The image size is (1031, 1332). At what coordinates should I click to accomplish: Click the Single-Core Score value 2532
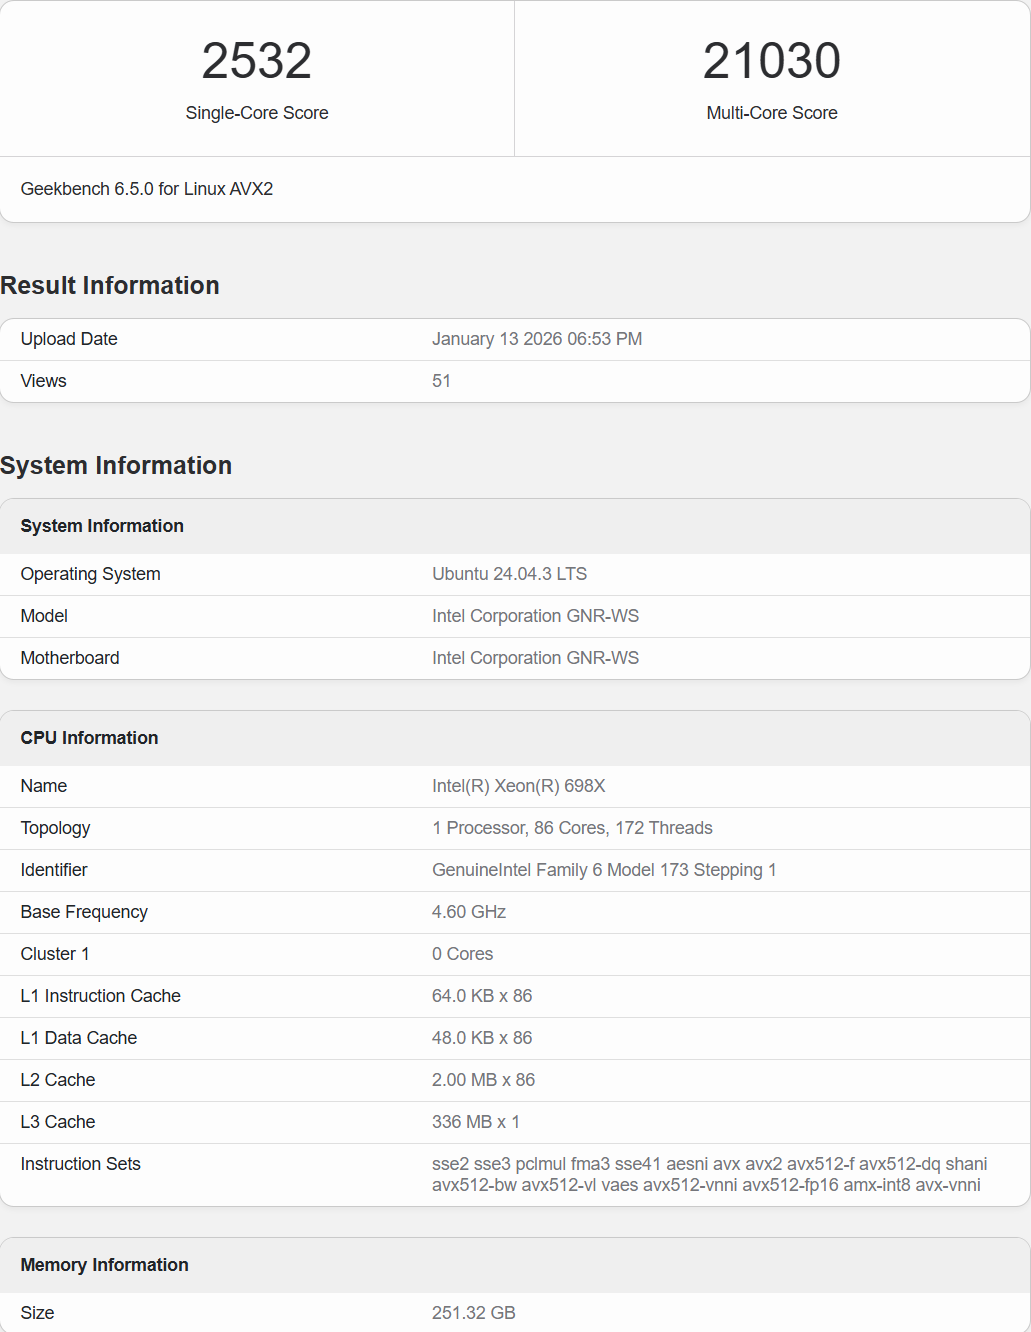point(256,60)
